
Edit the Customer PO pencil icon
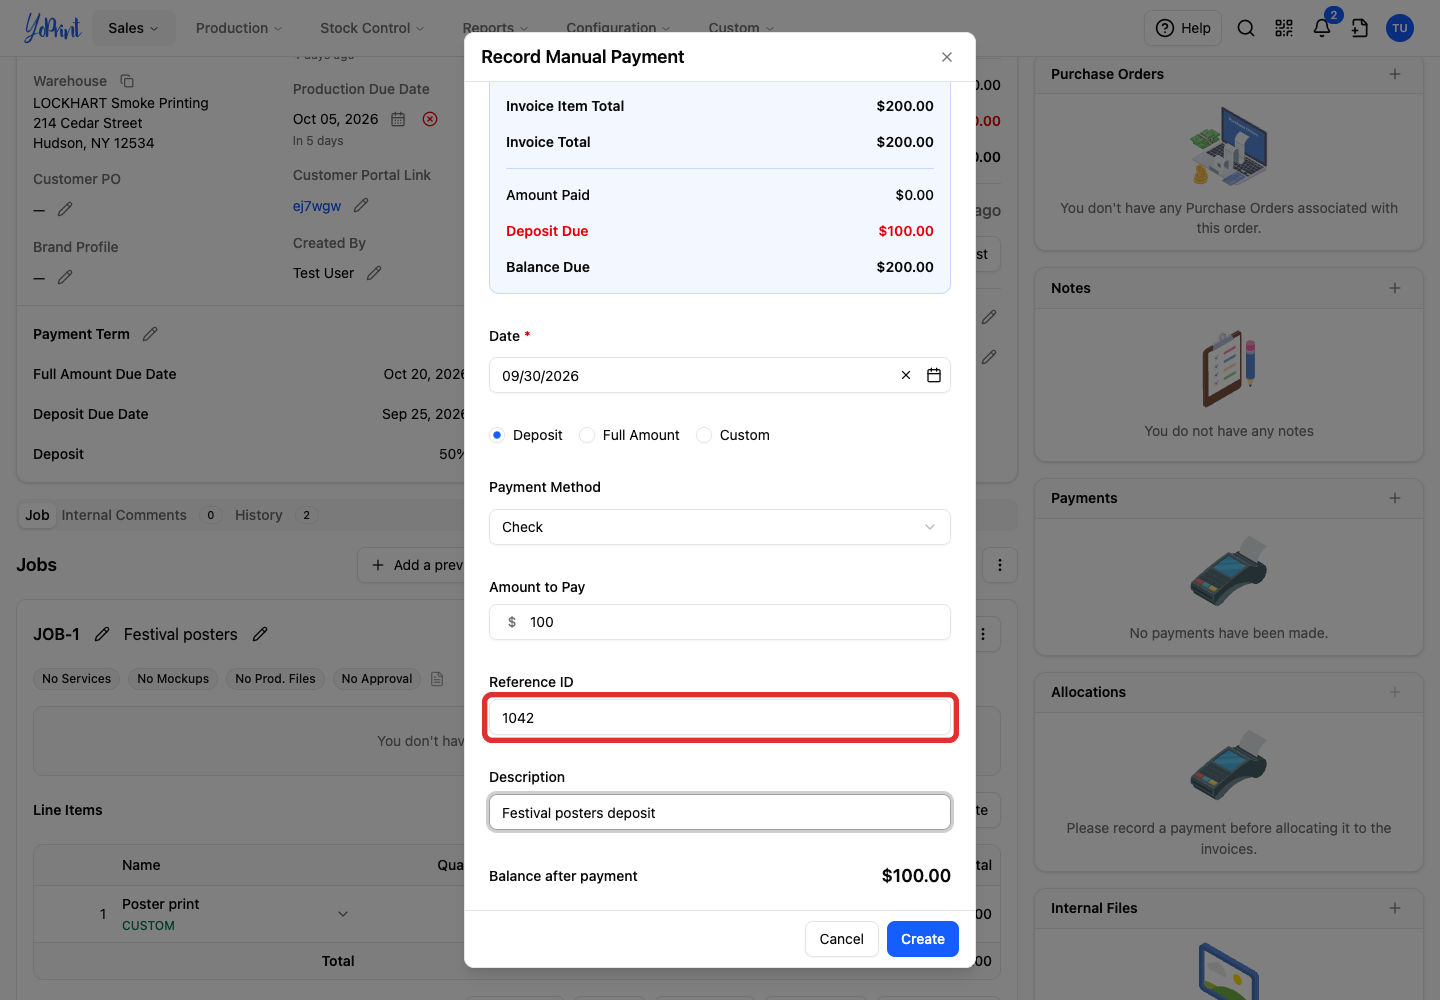(x=65, y=209)
